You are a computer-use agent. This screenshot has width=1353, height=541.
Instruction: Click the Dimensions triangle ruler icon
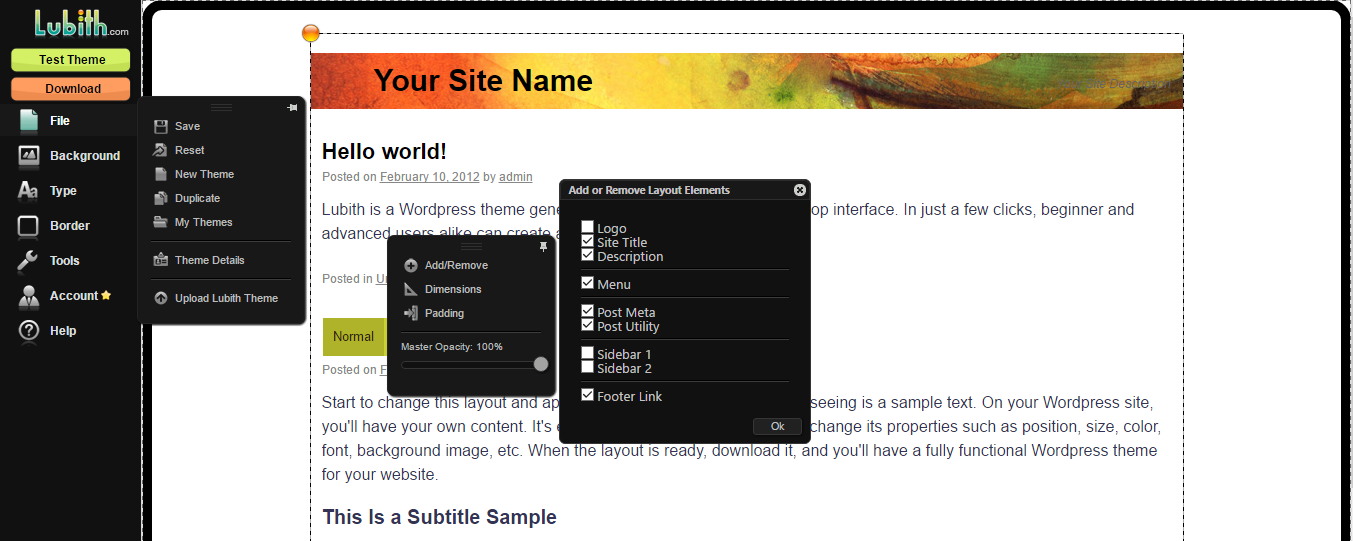point(410,289)
